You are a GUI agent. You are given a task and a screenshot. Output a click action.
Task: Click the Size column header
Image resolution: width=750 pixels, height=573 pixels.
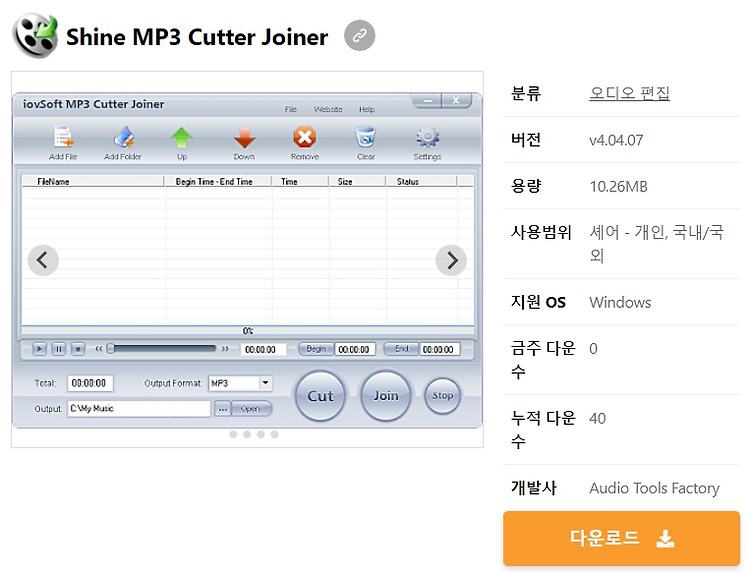point(357,181)
